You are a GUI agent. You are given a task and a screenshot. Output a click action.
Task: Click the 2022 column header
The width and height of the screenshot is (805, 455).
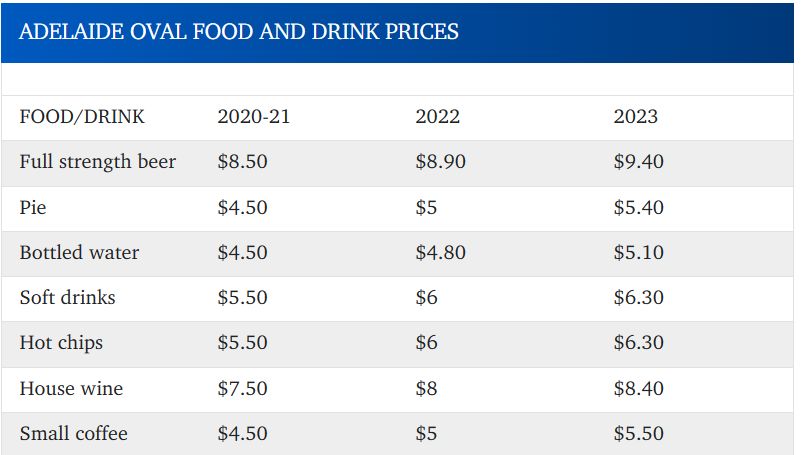[x=438, y=117]
